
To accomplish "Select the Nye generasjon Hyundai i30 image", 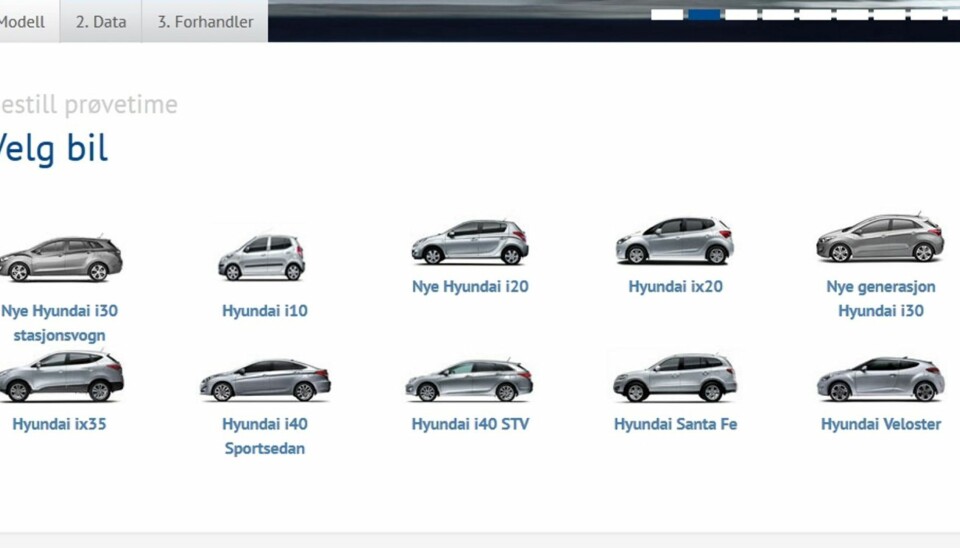I will tap(880, 239).
